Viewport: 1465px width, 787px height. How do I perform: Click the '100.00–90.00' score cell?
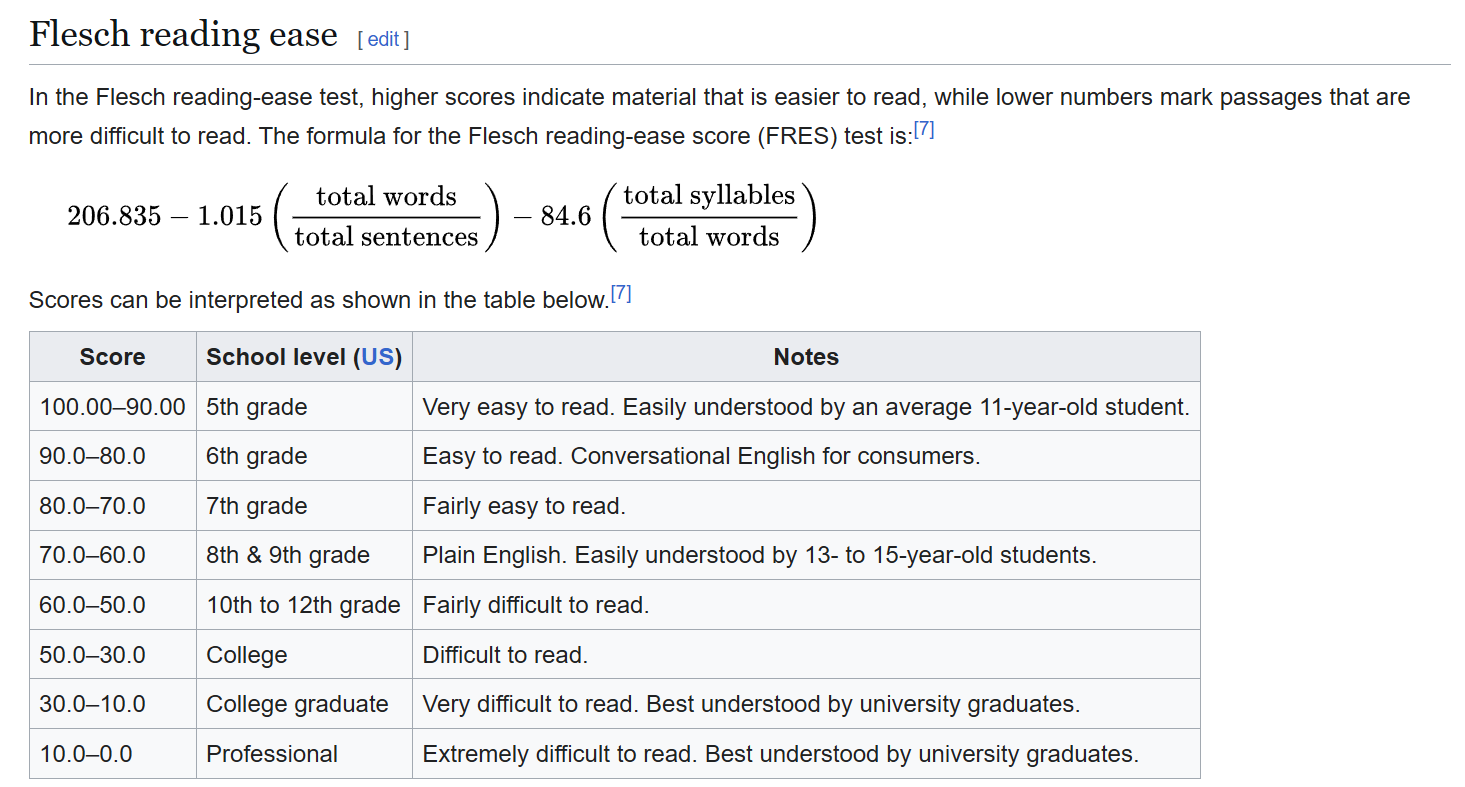112,407
